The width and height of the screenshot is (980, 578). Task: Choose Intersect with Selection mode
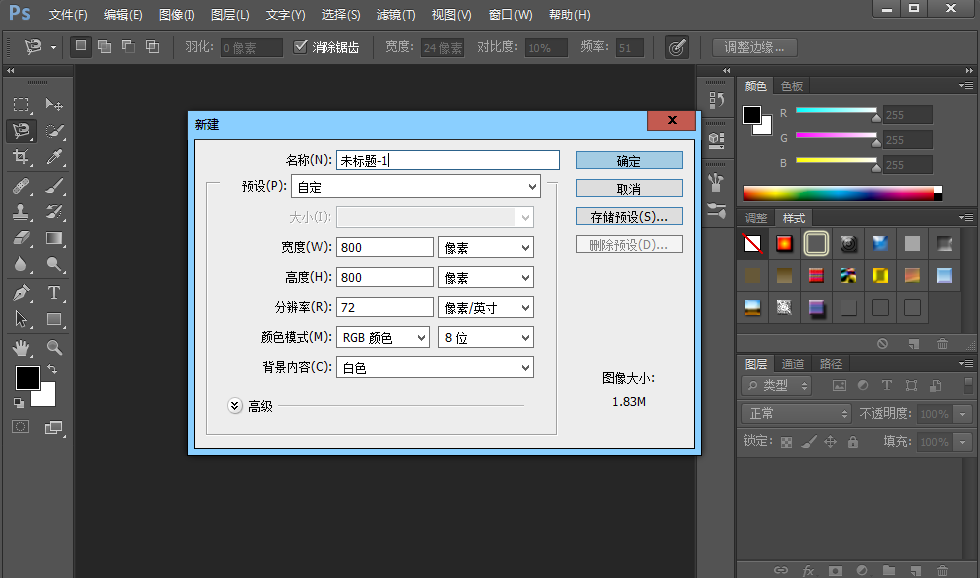[152, 46]
